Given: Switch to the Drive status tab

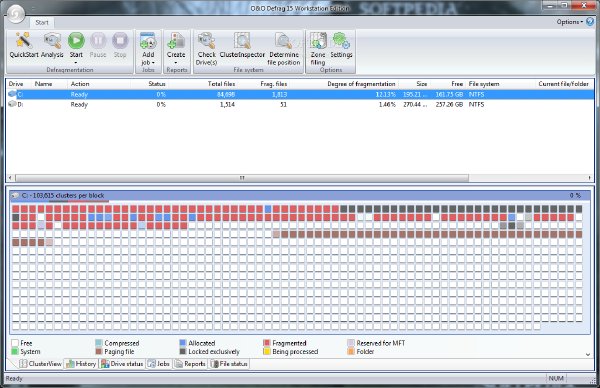Looking at the screenshot, I should [122, 364].
